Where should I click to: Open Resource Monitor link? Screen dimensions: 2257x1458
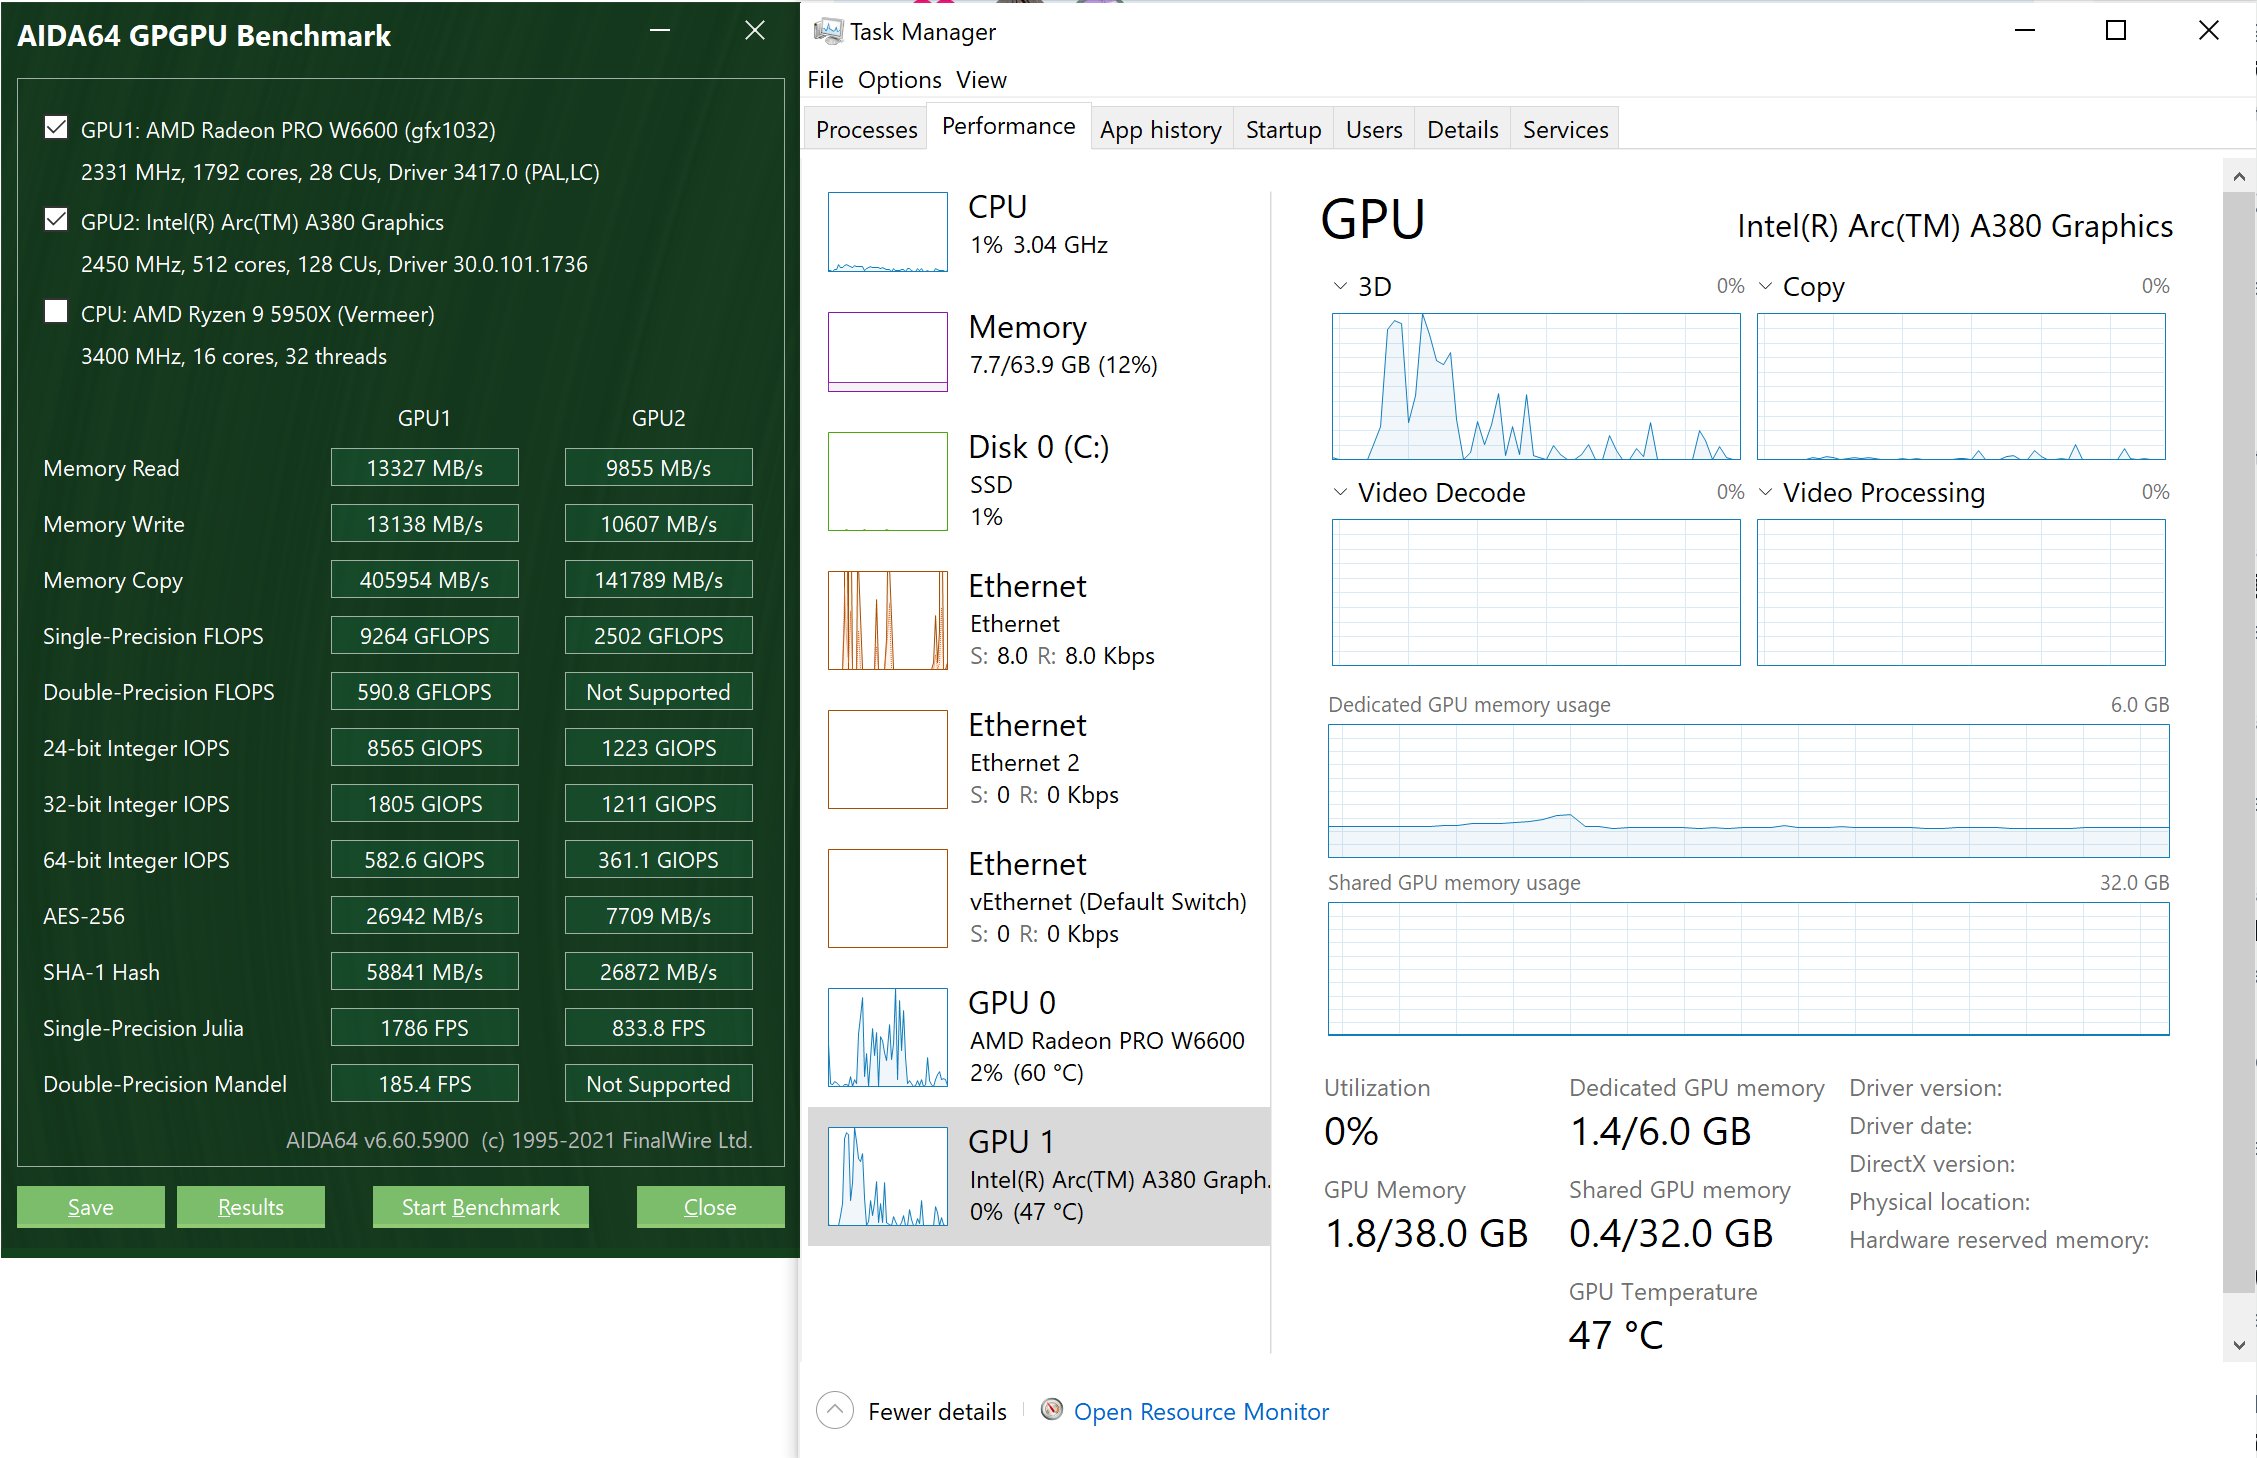click(x=1201, y=1411)
